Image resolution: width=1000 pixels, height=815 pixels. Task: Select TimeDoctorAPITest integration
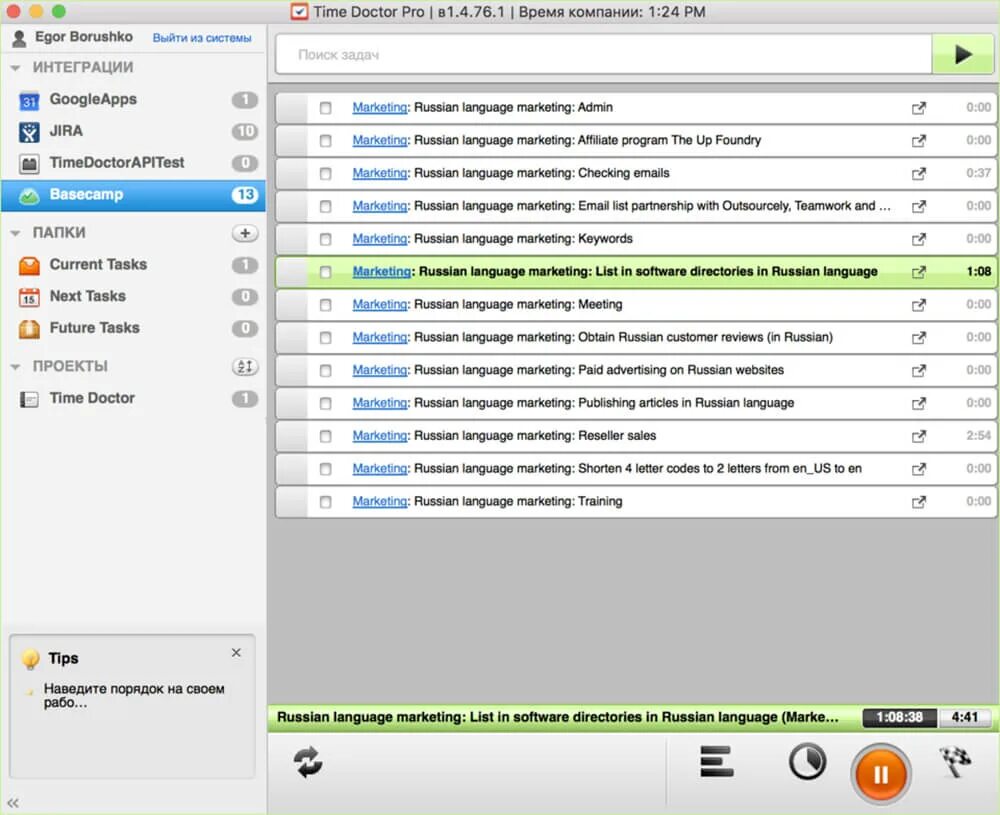click(133, 163)
